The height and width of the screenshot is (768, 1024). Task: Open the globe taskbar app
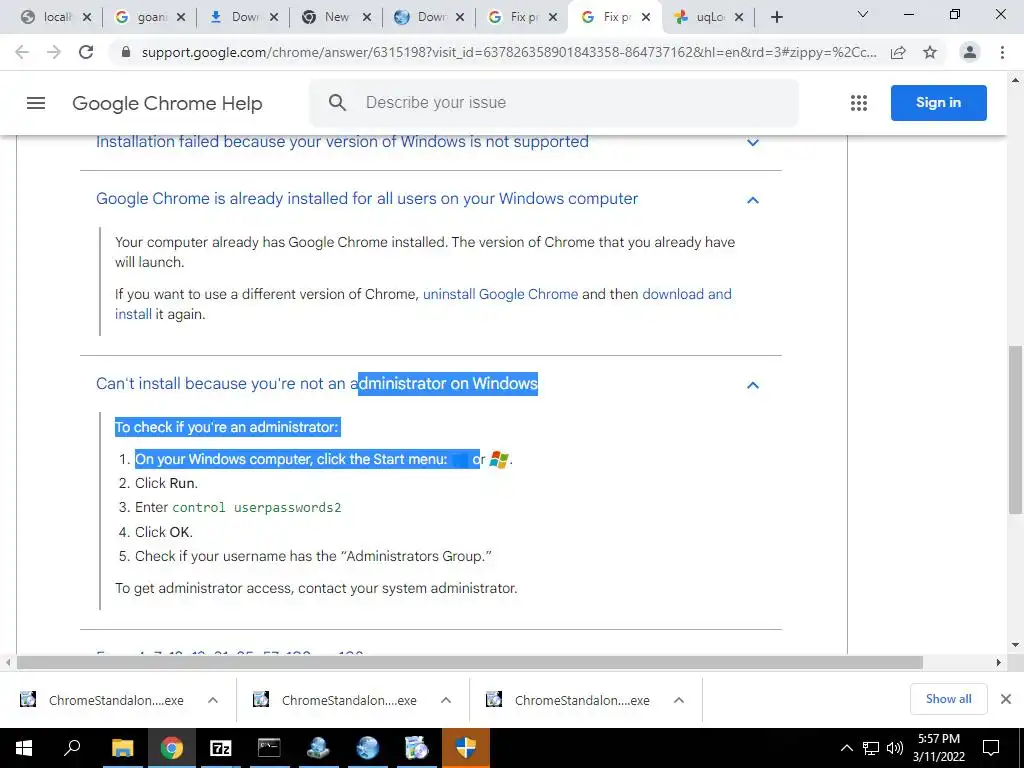367,748
